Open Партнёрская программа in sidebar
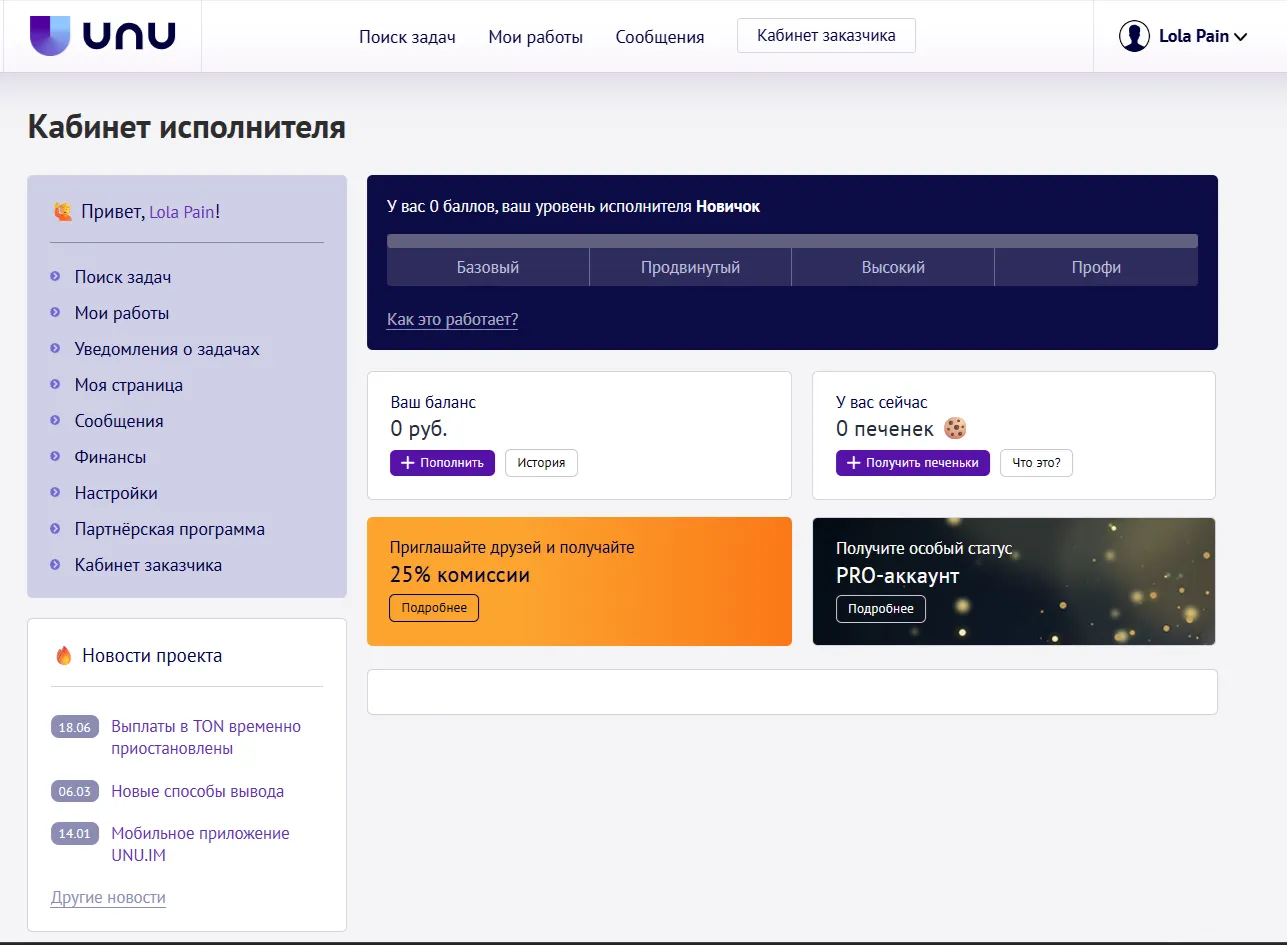 [x=170, y=529]
